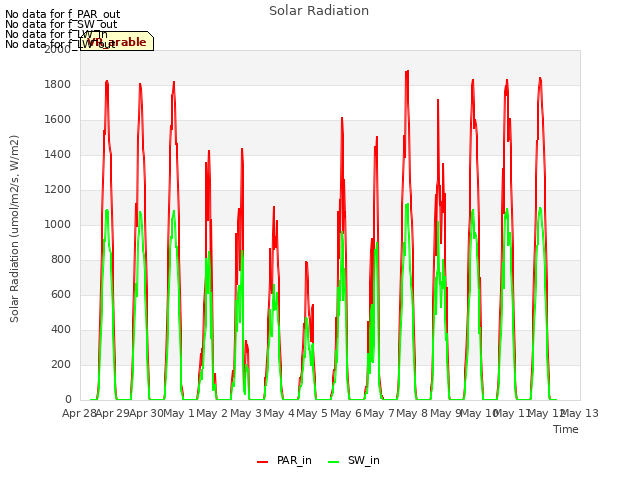This screenshot has width=640, height=480.
Task: Click the May 1 x-axis tick label
Action: (179, 413)
